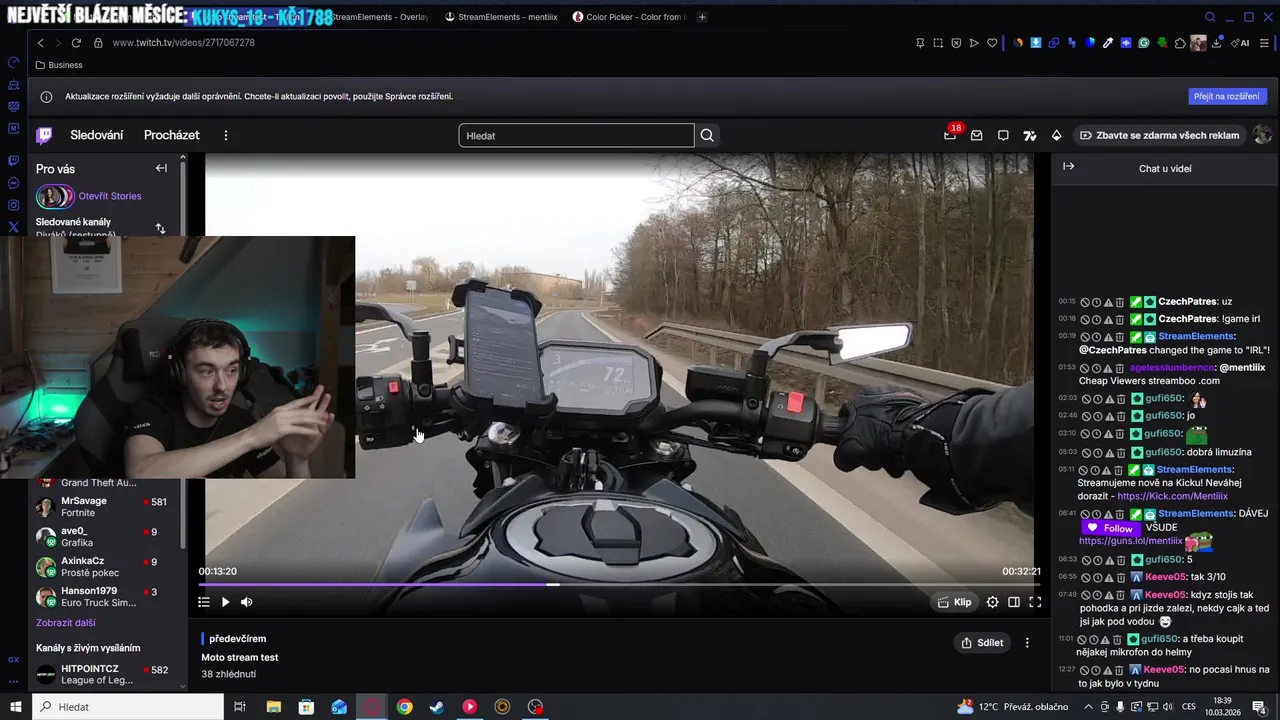Screen dimensions: 1280x720
Task: Click the browser snapshot selection icon
Action: (x=938, y=43)
